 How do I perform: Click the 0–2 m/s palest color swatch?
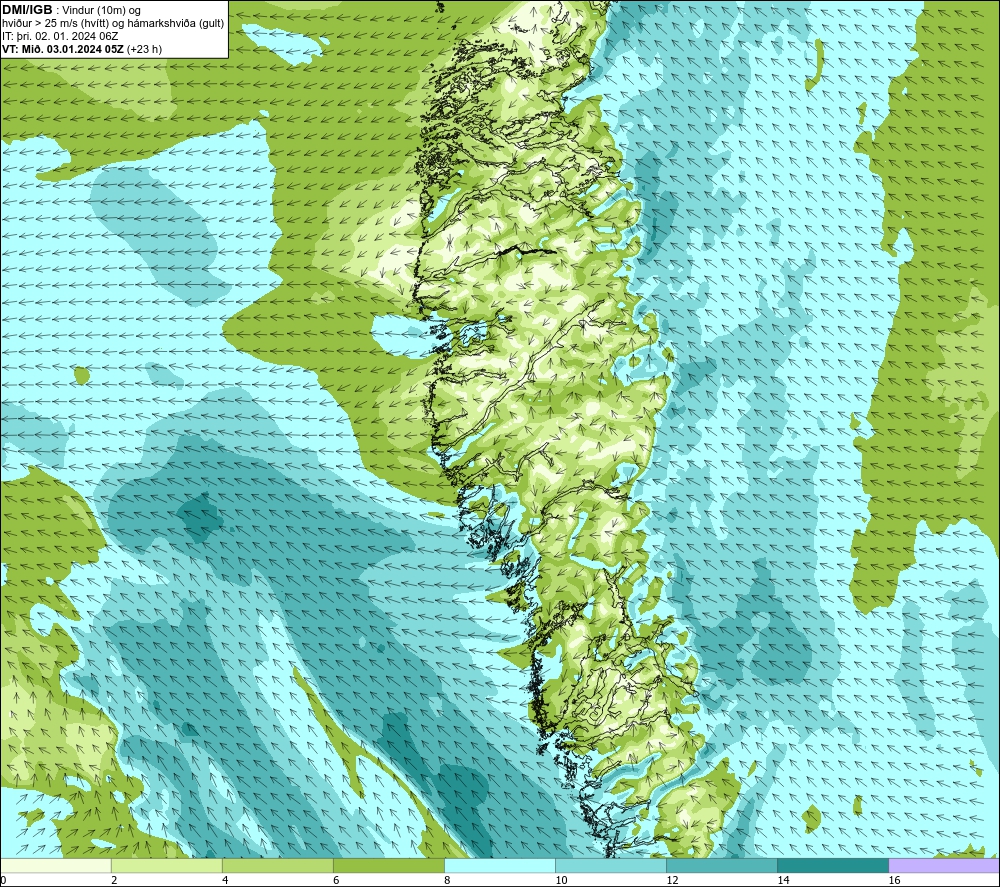(x=55, y=865)
